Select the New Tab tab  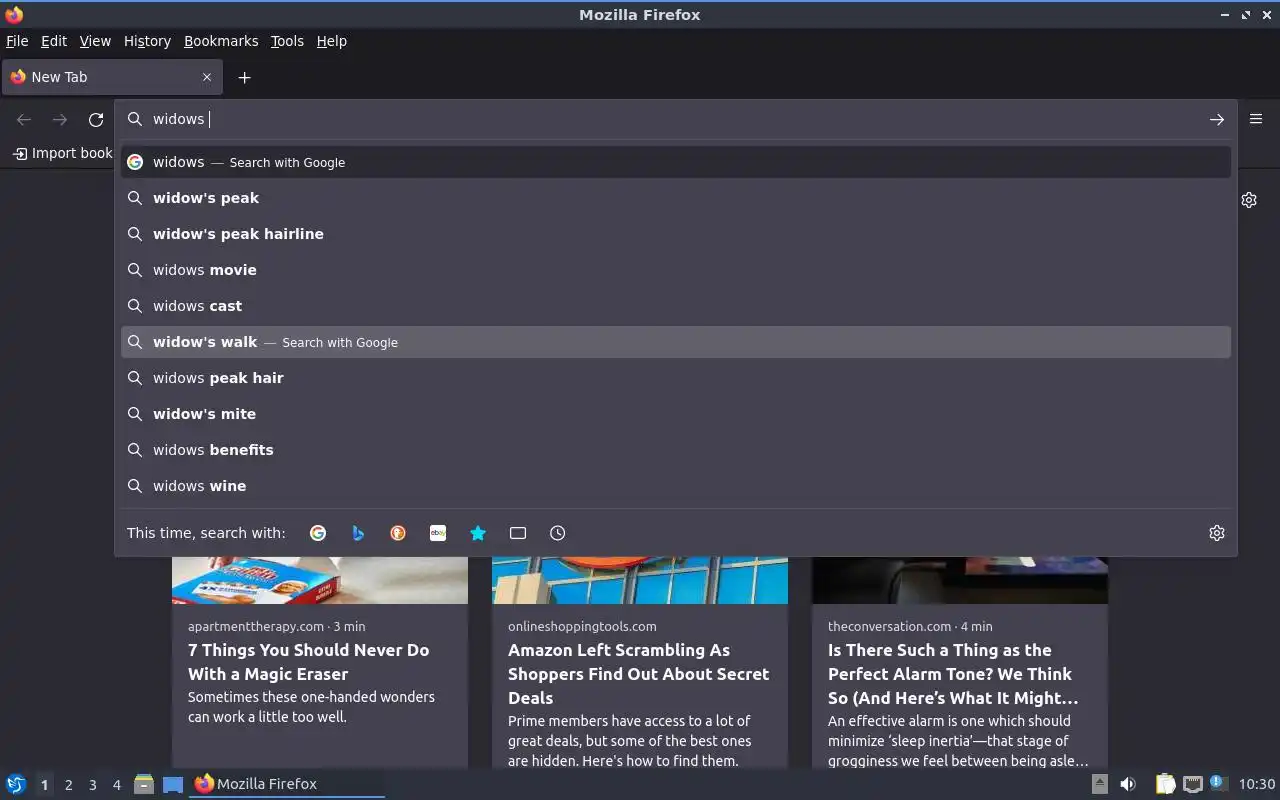click(110, 77)
